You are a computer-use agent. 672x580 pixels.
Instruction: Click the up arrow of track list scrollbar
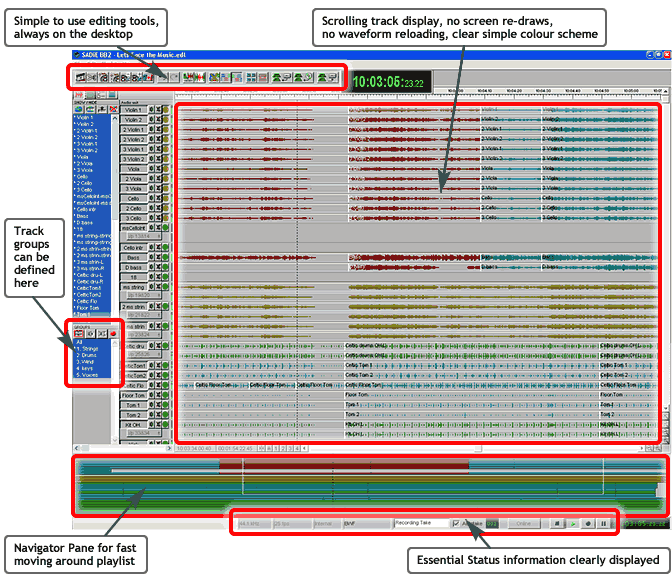pos(114,118)
